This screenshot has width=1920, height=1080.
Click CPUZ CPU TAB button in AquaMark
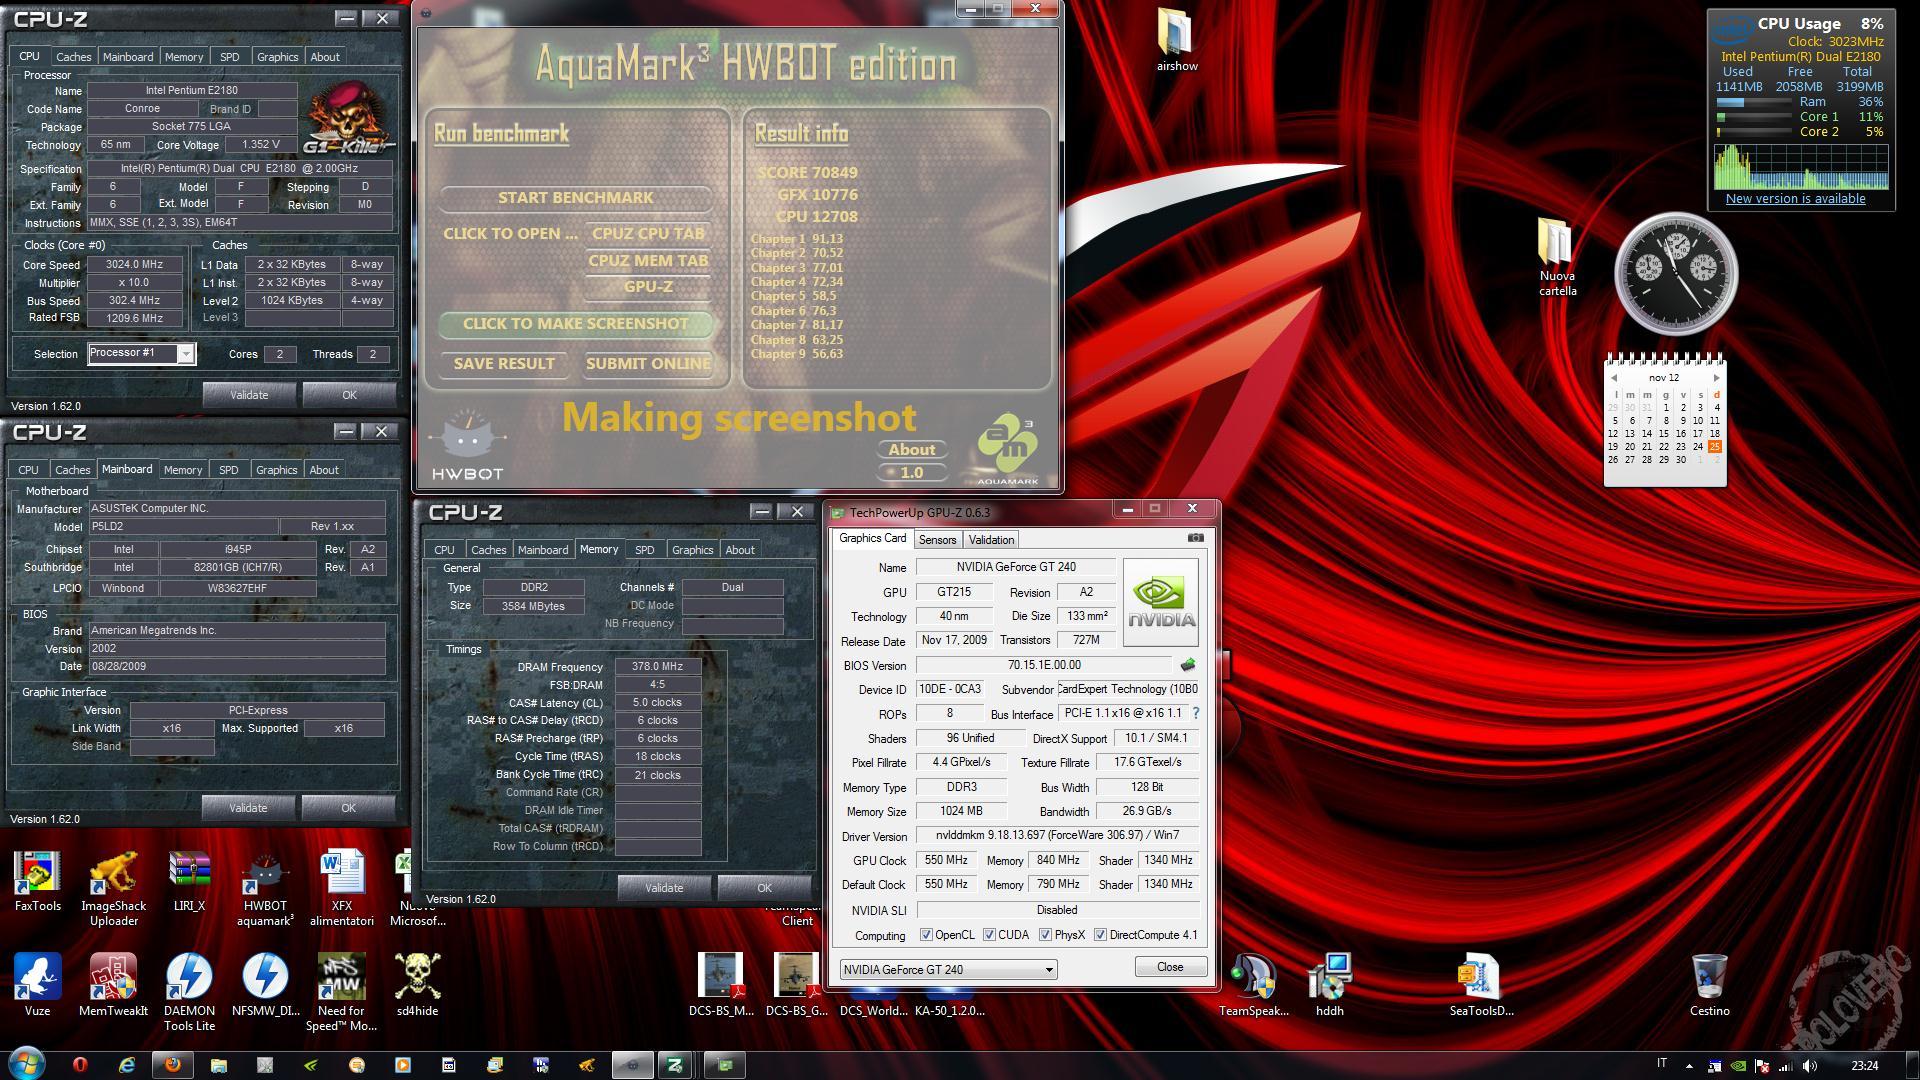pyautogui.click(x=648, y=234)
